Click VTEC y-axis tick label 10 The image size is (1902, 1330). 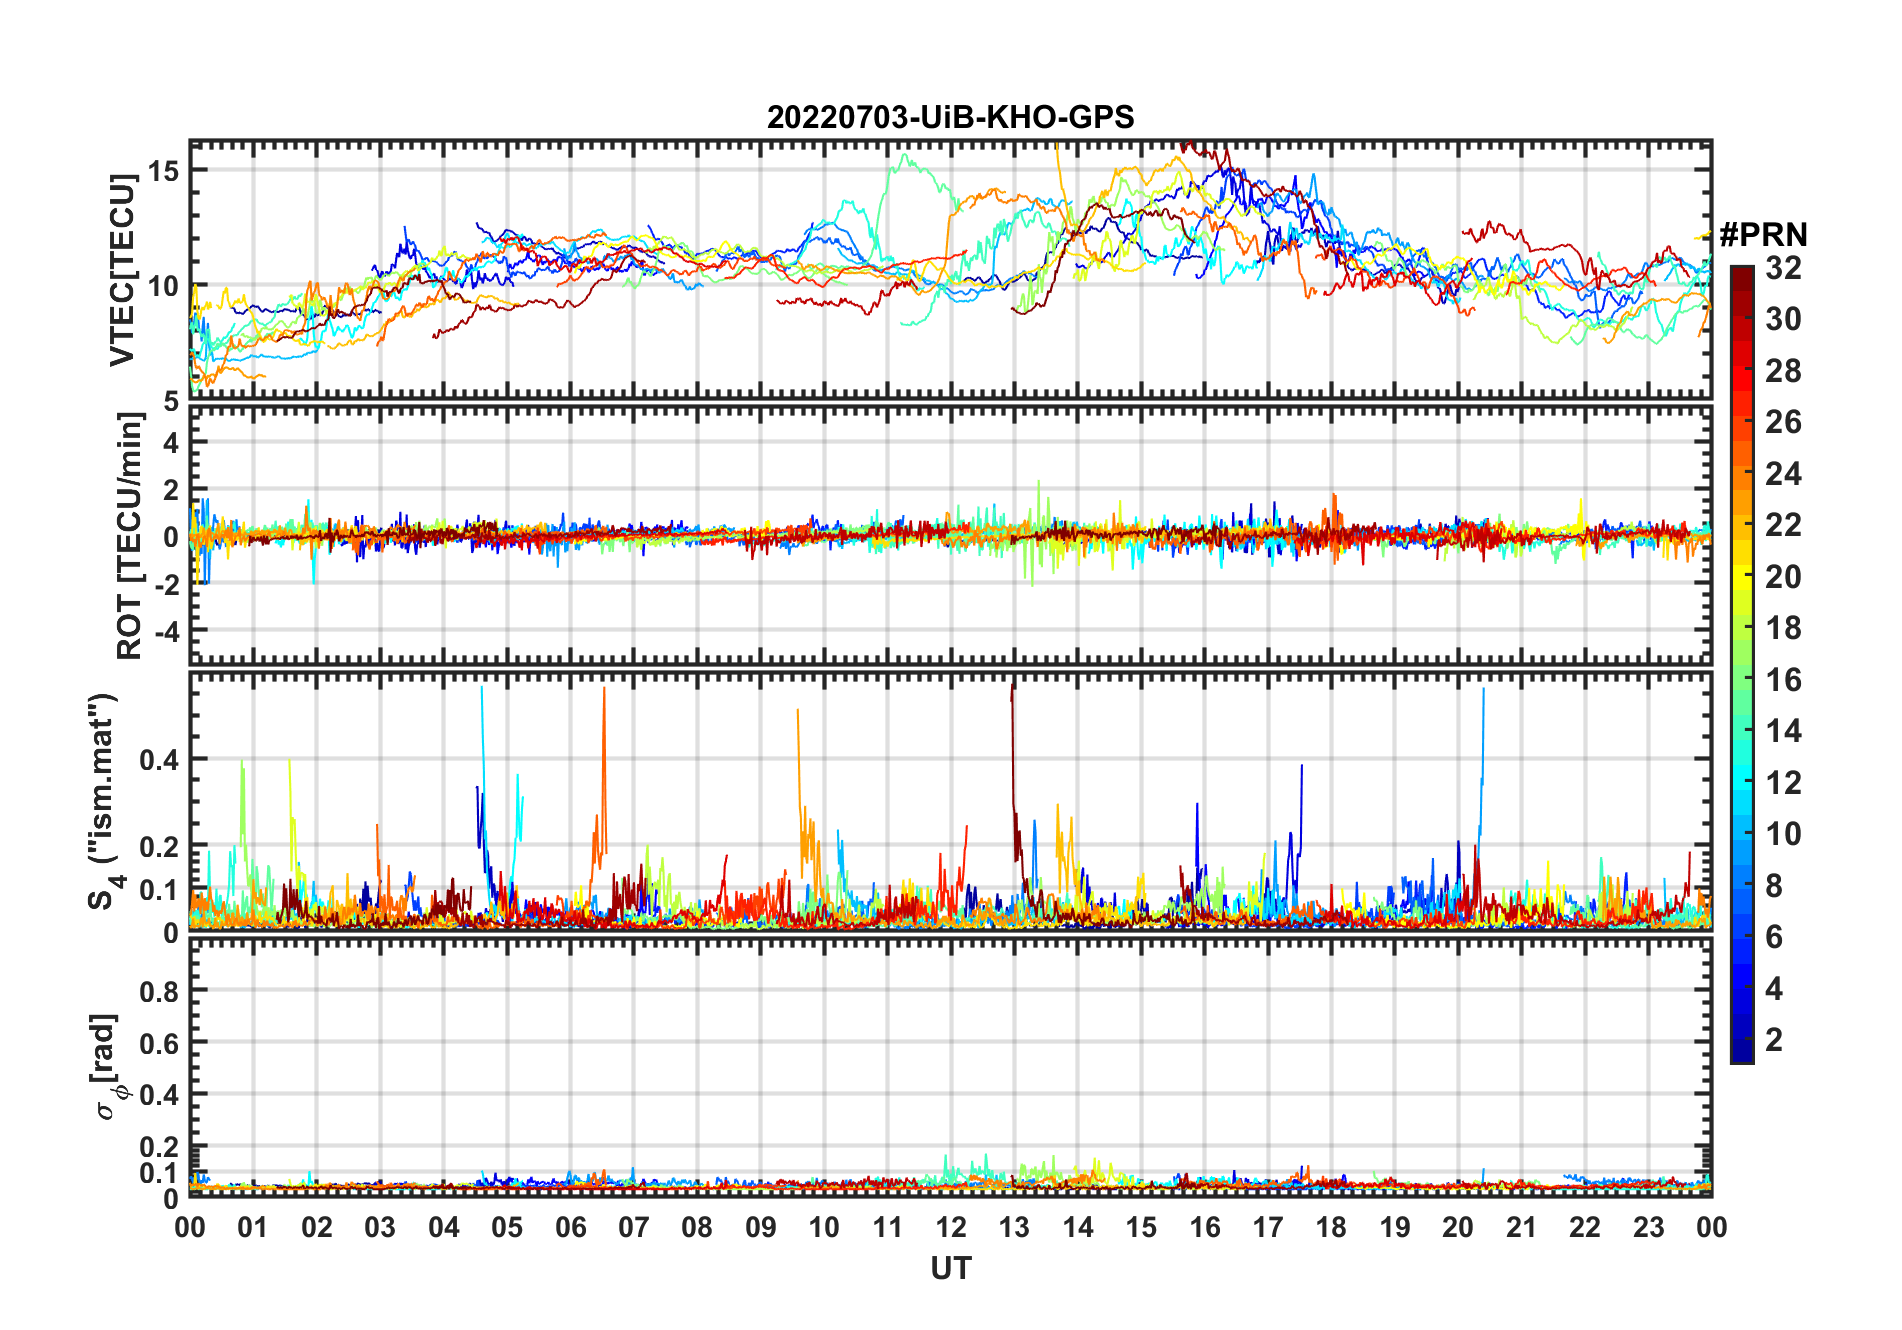162,286
